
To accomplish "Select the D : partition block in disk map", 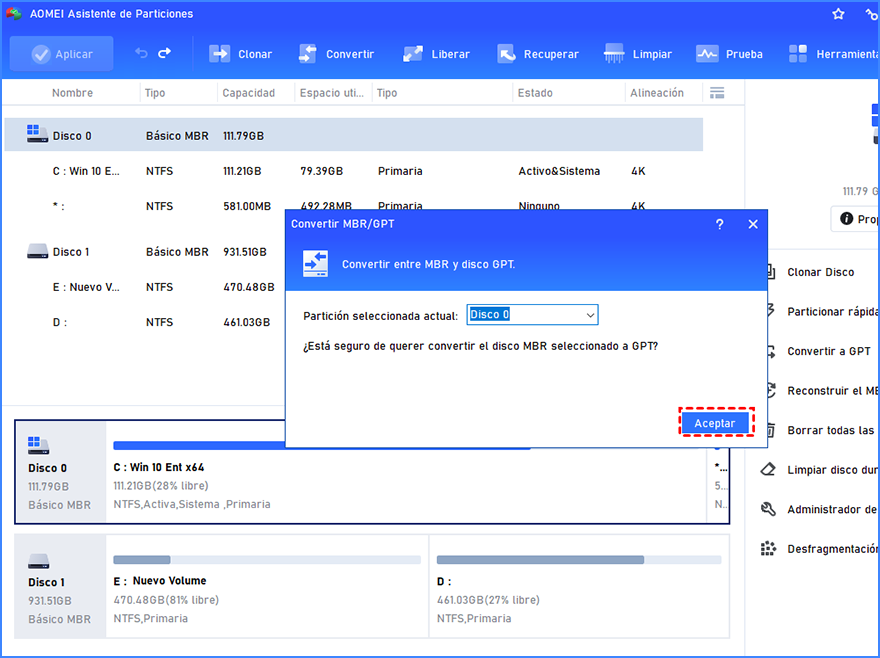I will coord(579,586).
